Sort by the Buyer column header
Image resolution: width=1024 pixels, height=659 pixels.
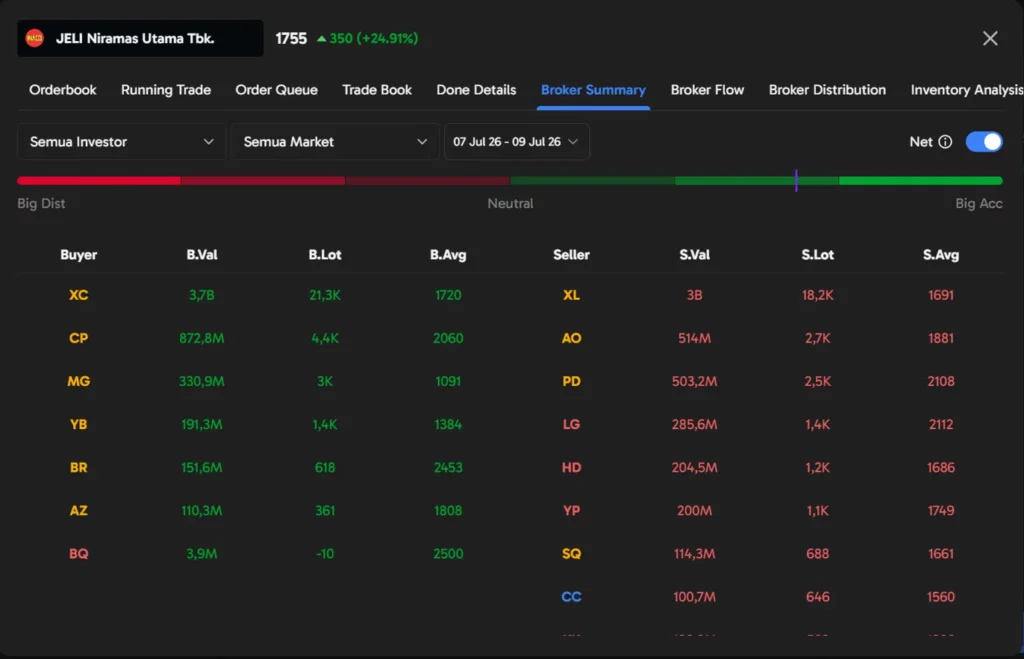click(78, 255)
